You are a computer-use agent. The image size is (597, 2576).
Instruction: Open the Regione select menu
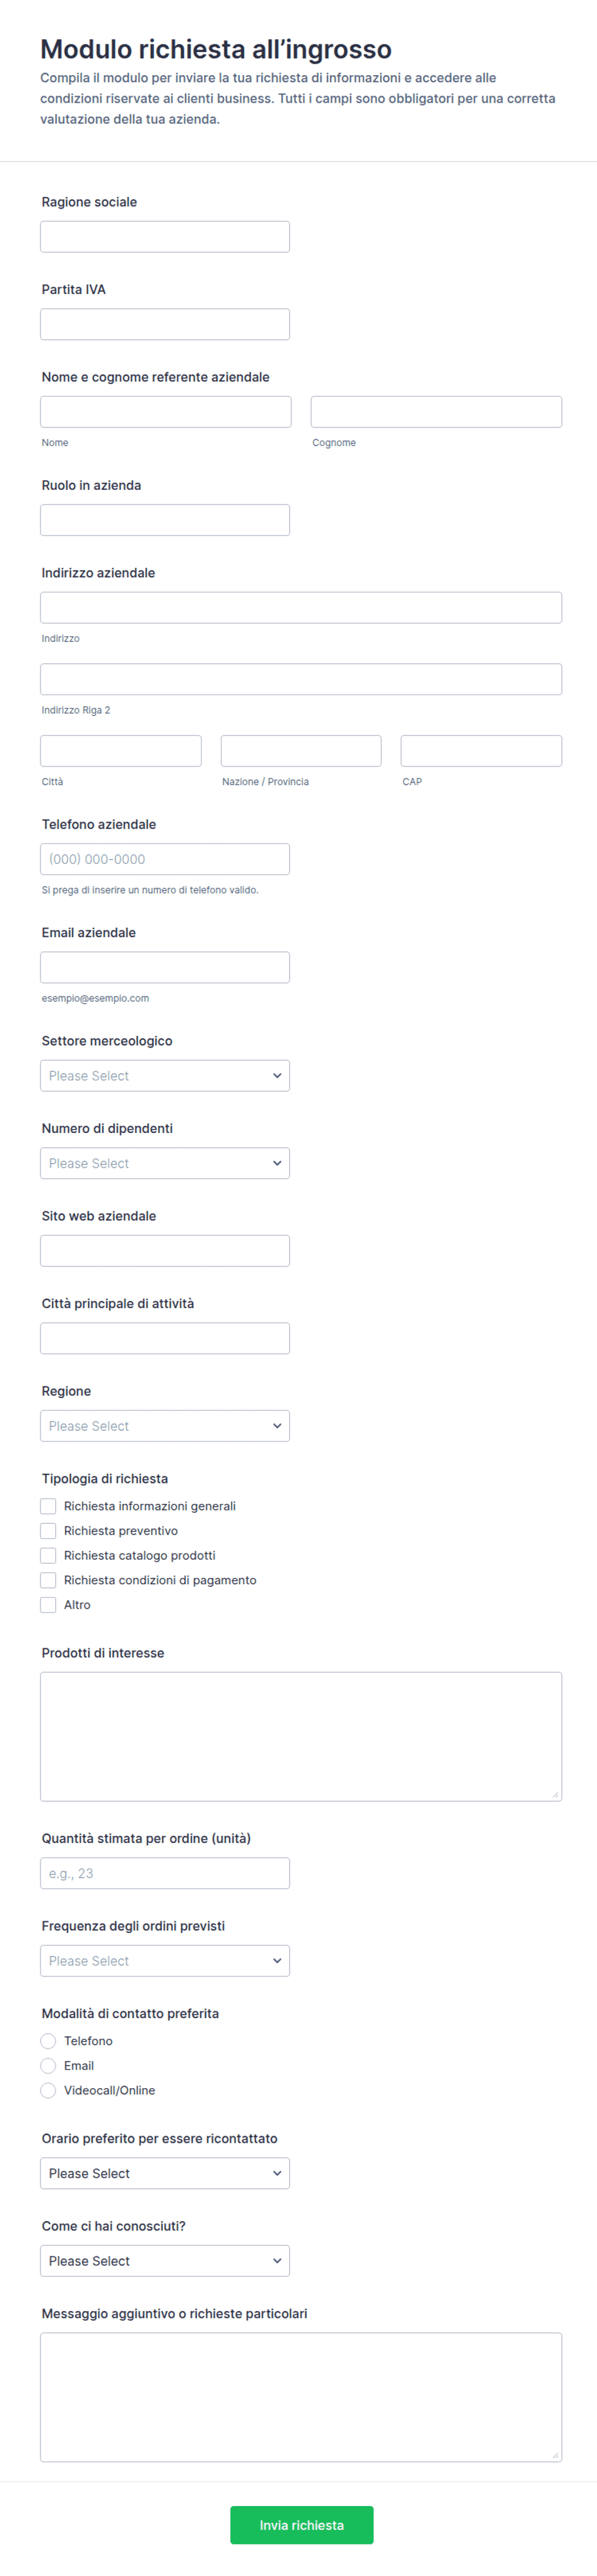tap(165, 1426)
